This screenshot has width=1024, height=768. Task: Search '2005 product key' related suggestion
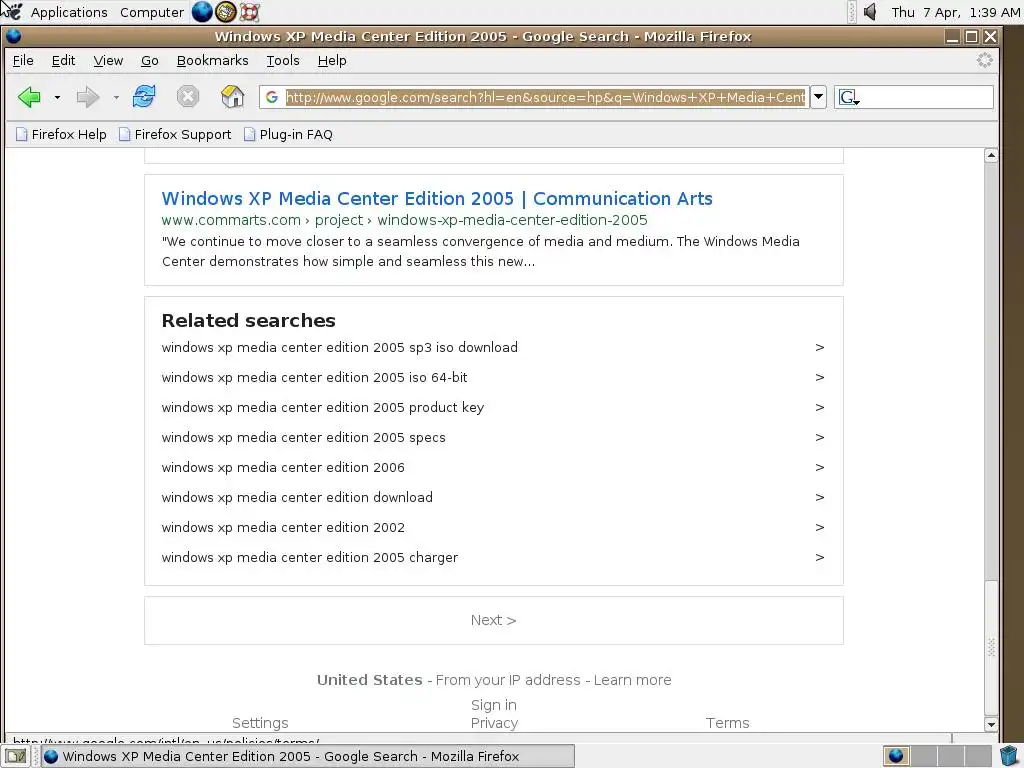323,408
